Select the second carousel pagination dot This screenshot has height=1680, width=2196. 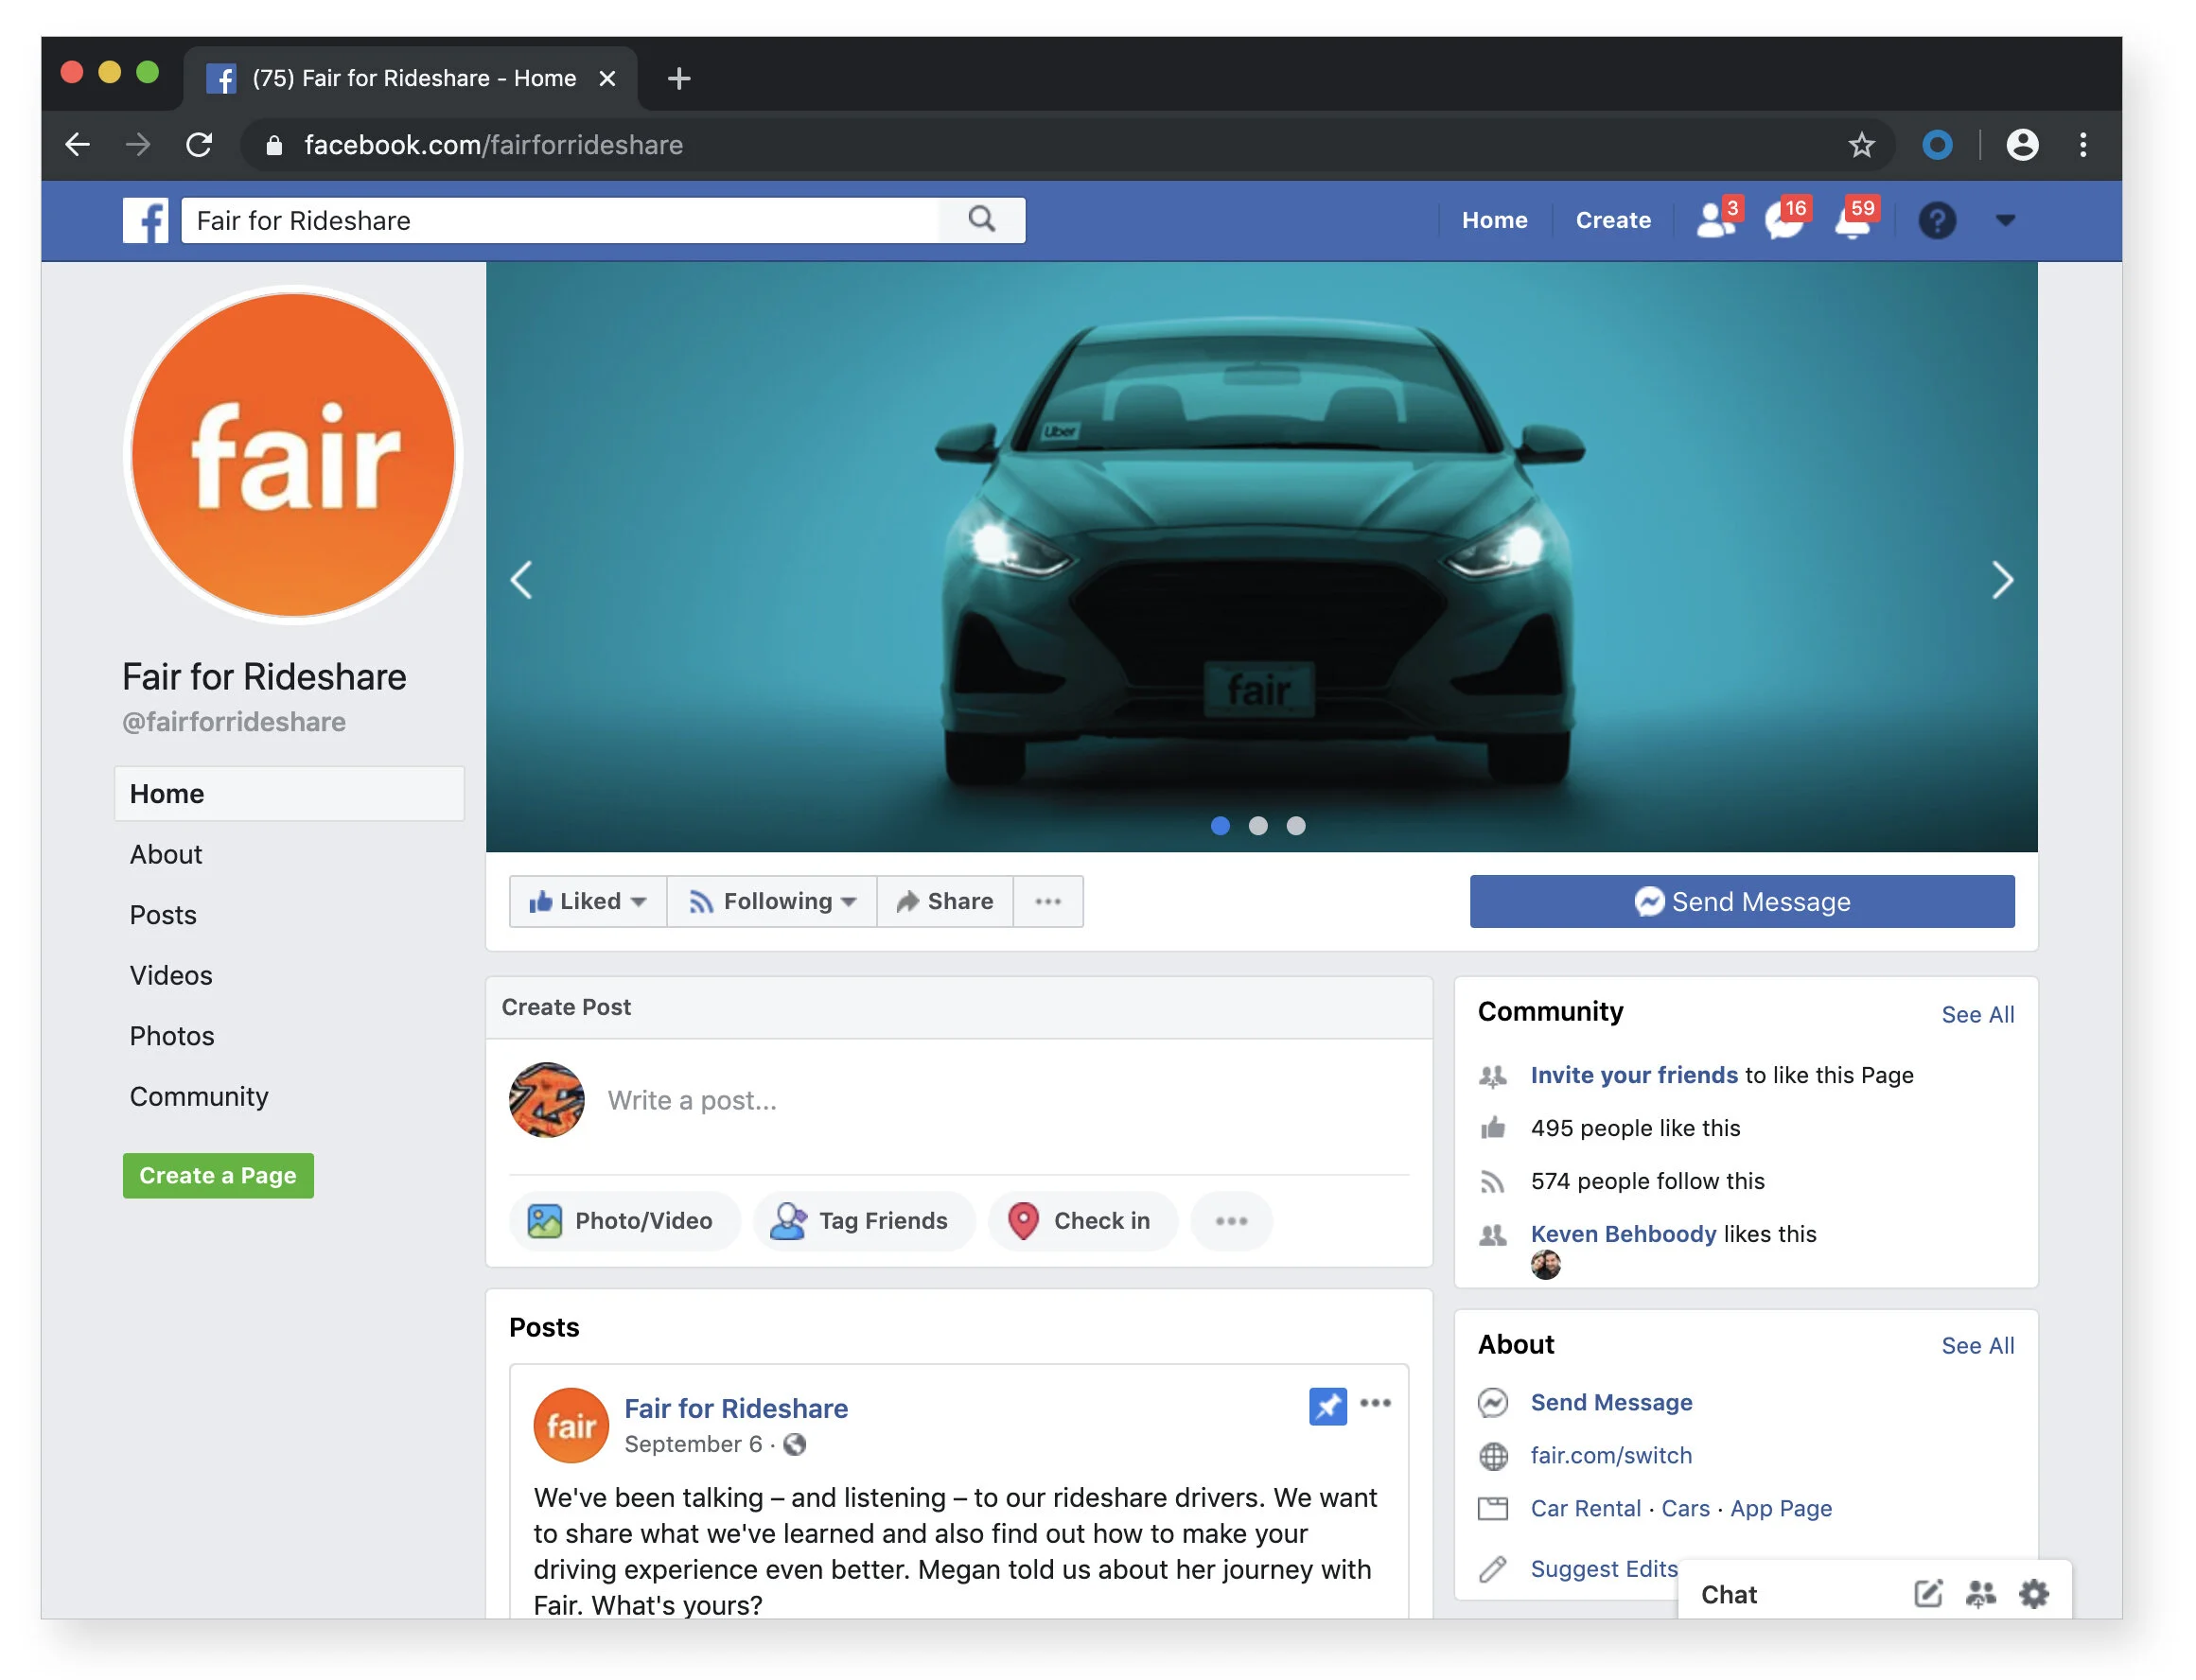point(1258,827)
